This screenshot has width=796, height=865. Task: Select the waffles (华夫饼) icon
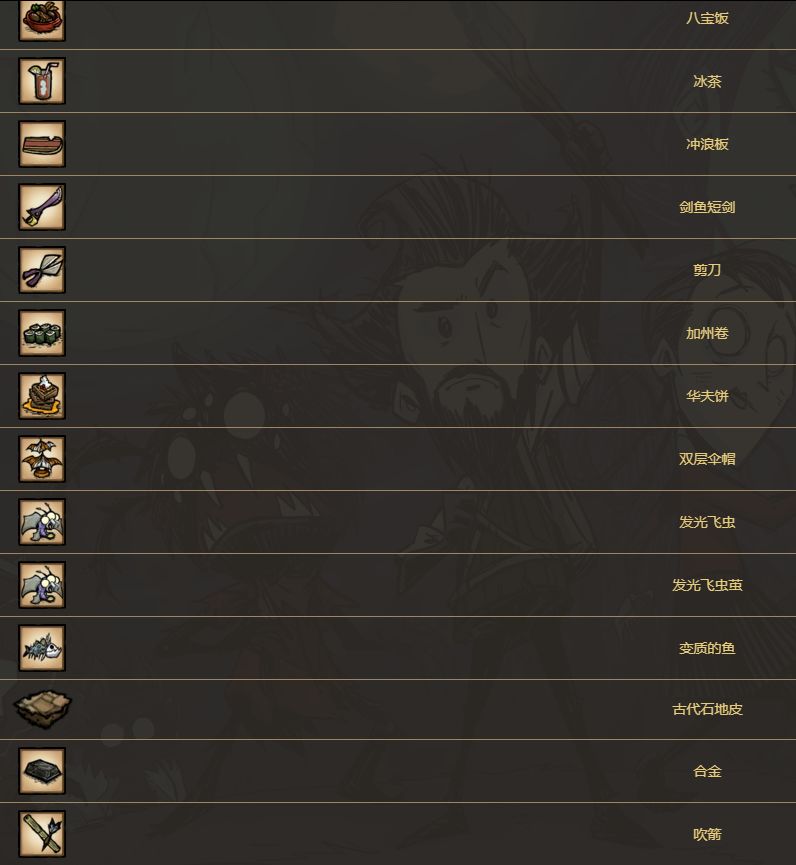click(x=42, y=396)
